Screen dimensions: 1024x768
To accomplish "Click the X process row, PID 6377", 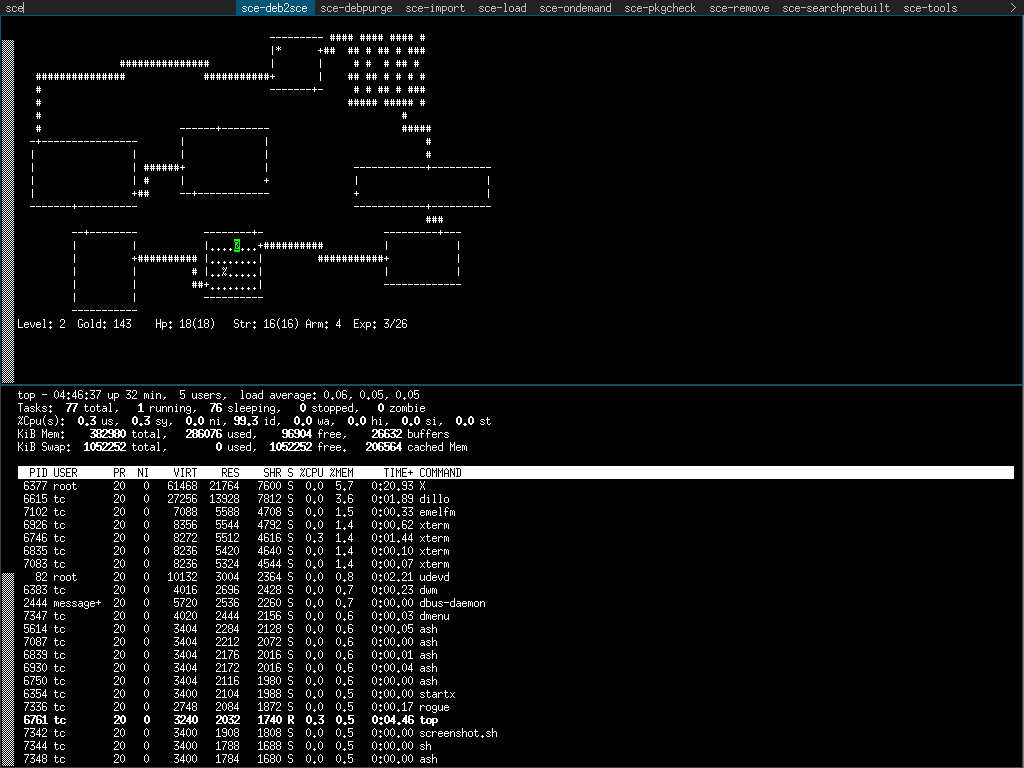I will 516,486.
